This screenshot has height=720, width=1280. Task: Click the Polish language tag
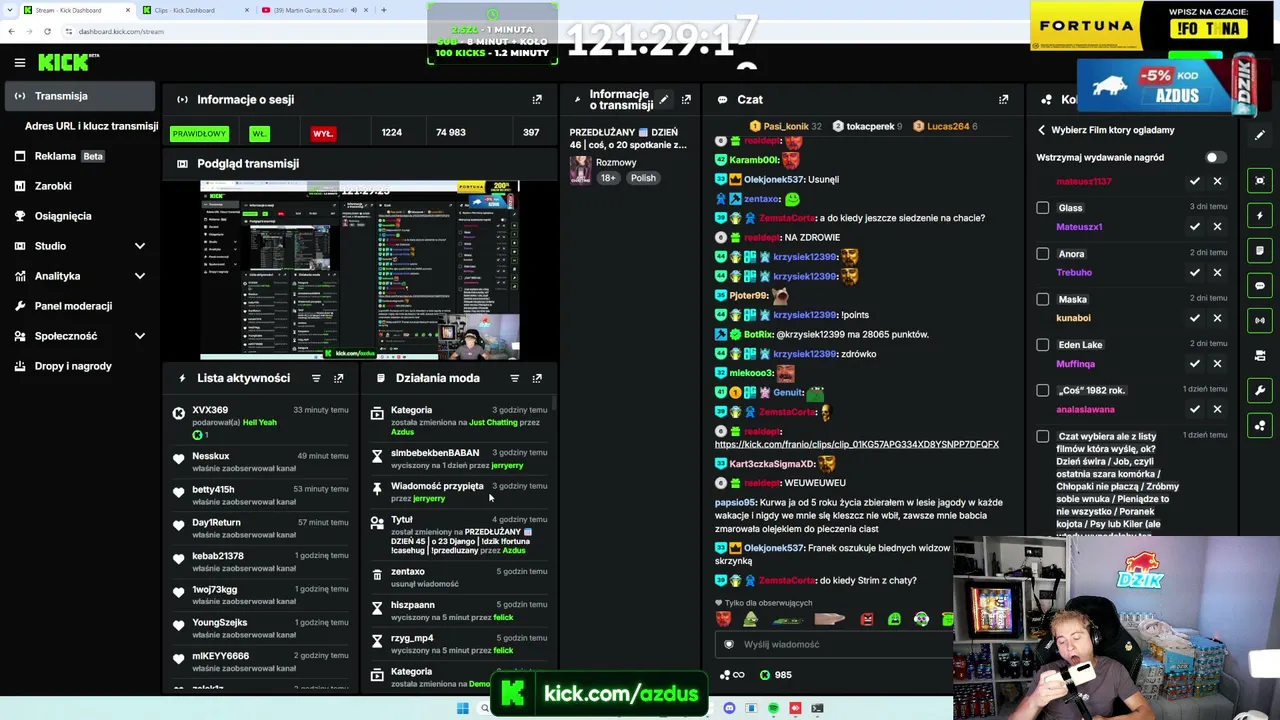pos(643,178)
